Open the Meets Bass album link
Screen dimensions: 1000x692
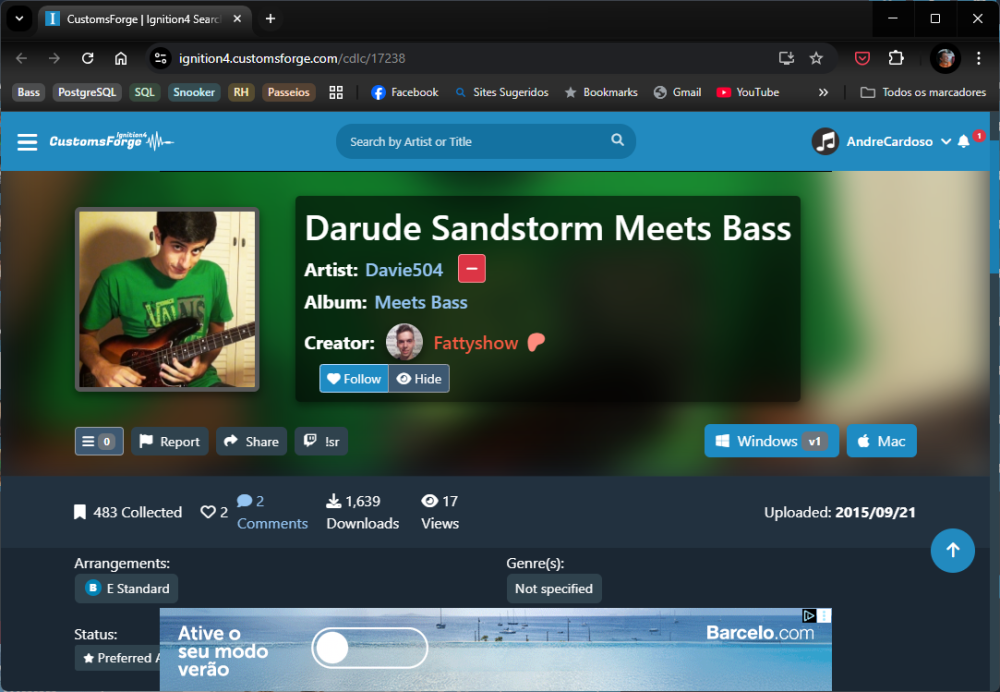[421, 302]
